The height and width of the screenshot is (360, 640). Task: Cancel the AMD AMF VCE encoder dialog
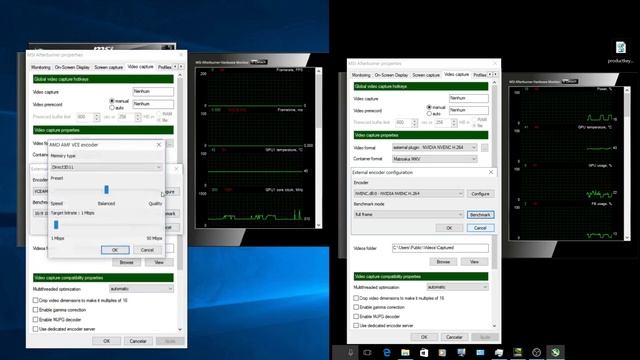(x=147, y=250)
